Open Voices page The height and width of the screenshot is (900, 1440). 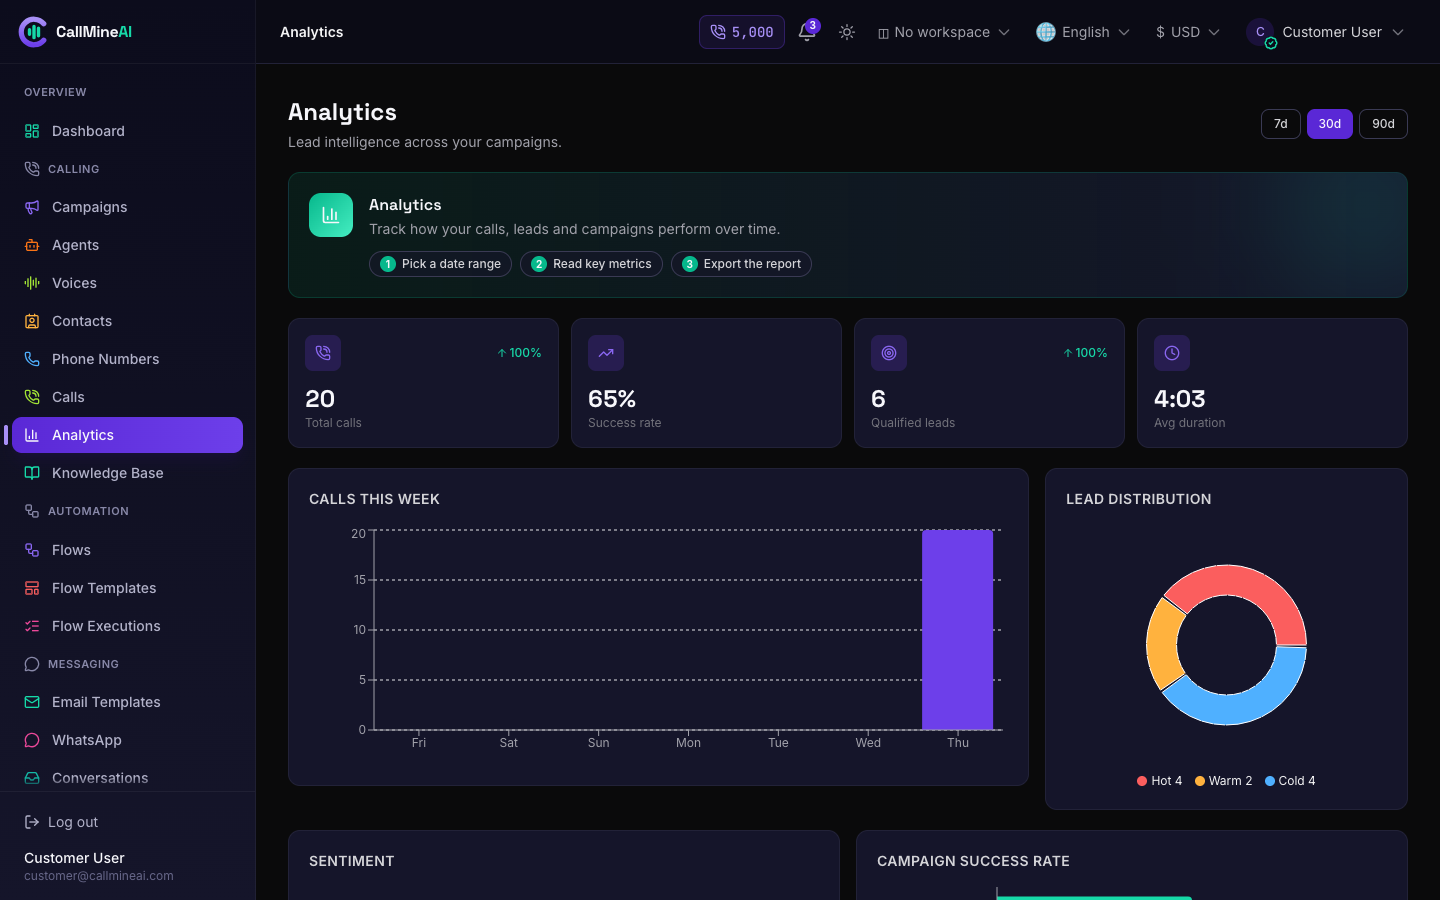coord(127,283)
